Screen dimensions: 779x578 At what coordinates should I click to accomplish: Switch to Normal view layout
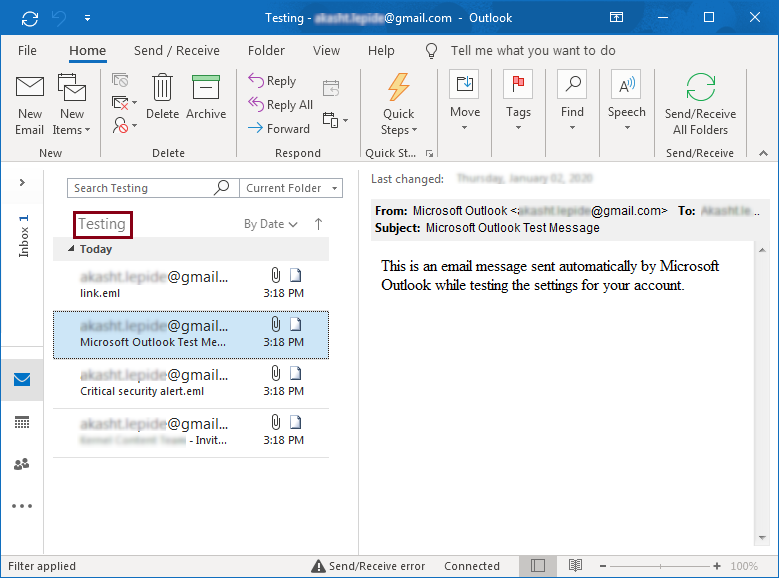pos(538,566)
